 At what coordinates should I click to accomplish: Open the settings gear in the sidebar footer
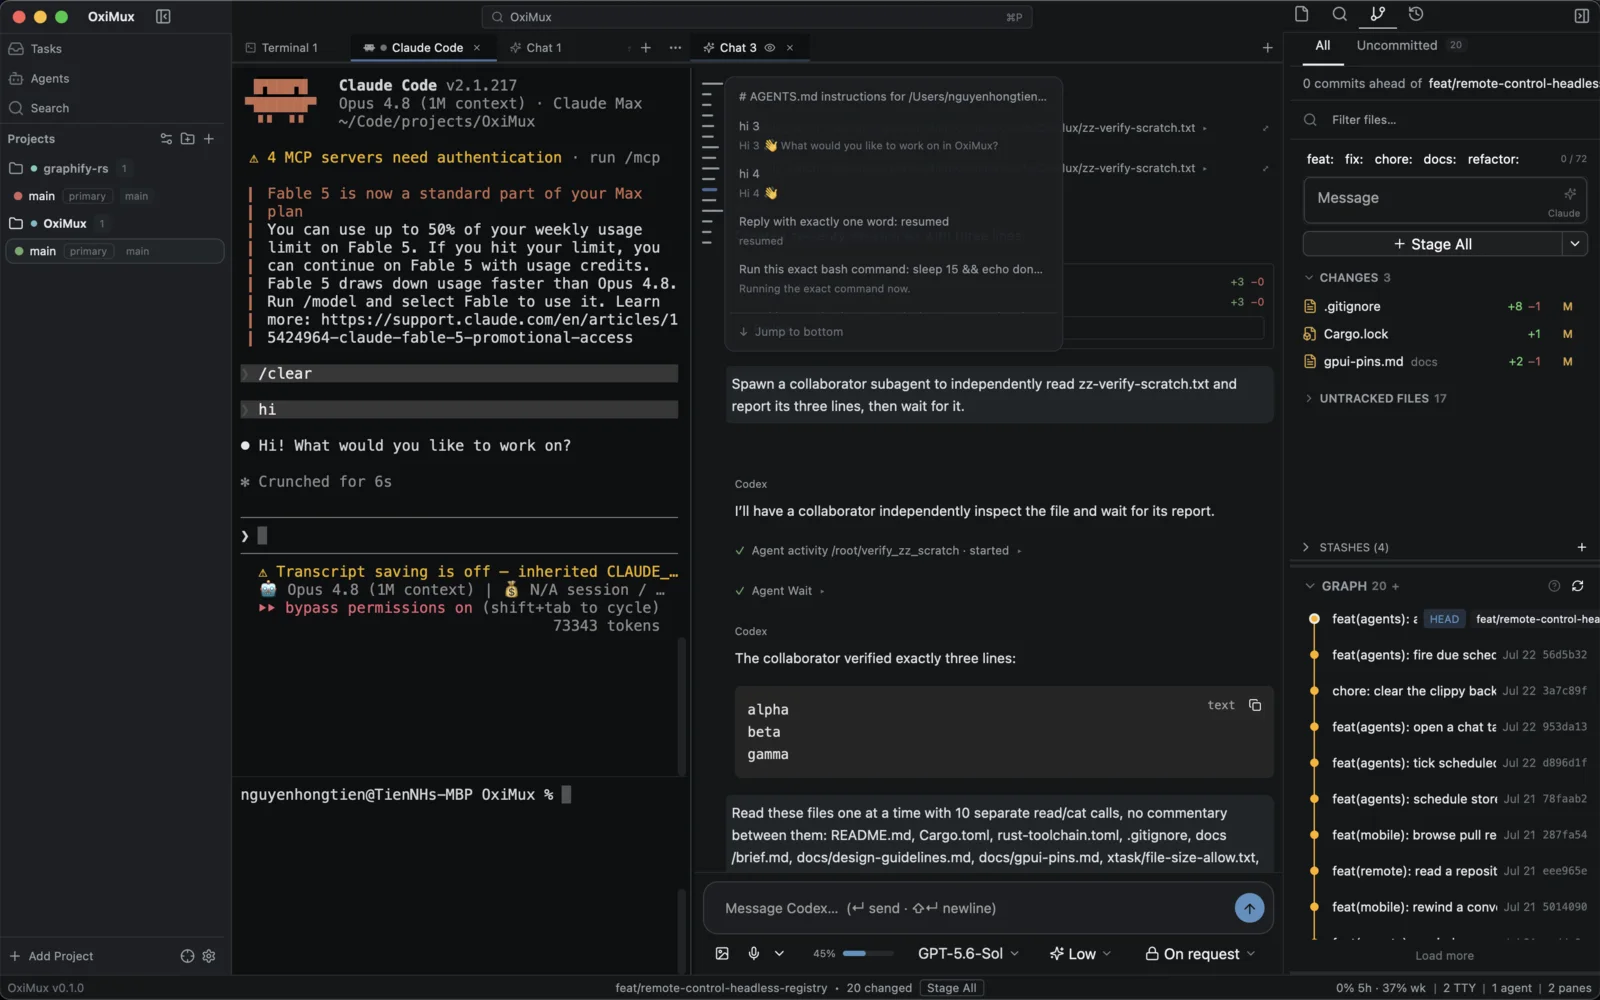coord(209,956)
